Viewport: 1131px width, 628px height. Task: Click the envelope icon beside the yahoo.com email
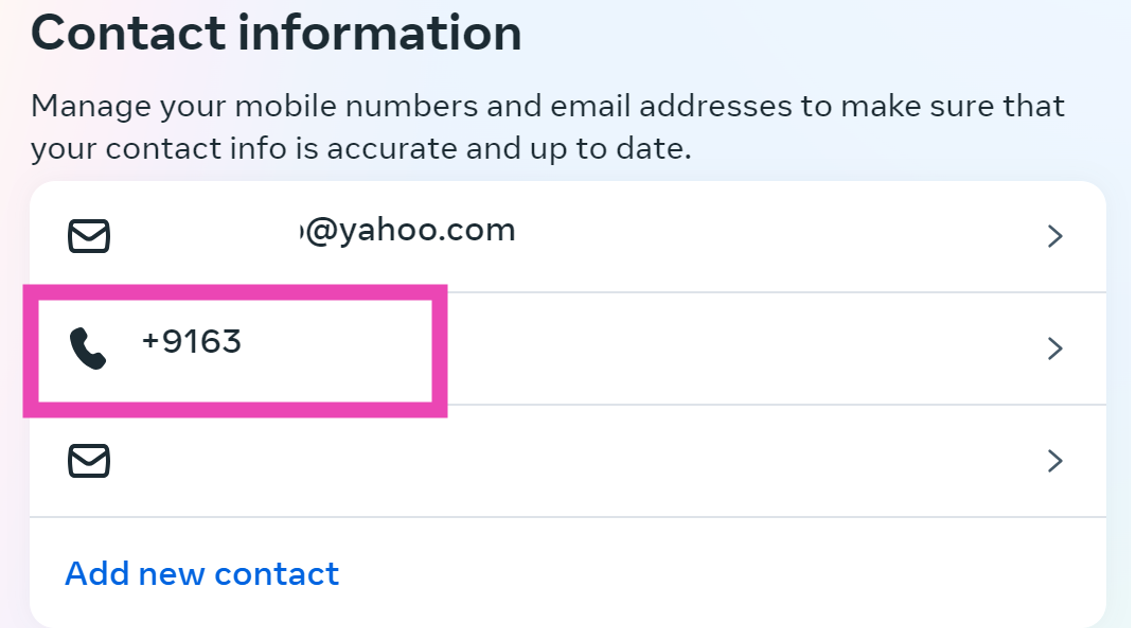88,236
